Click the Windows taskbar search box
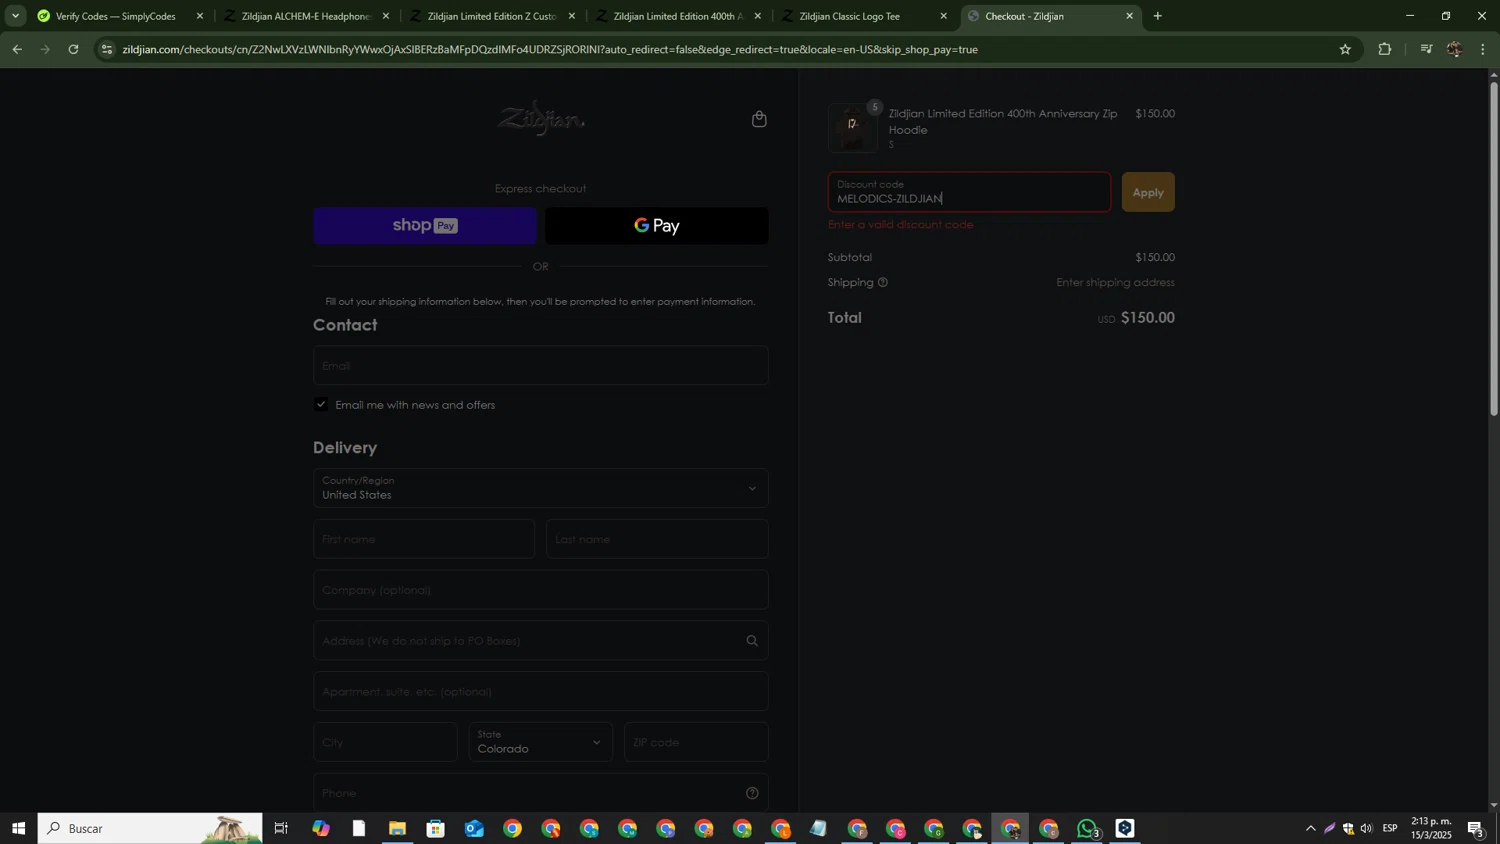1500x844 pixels. click(x=150, y=828)
